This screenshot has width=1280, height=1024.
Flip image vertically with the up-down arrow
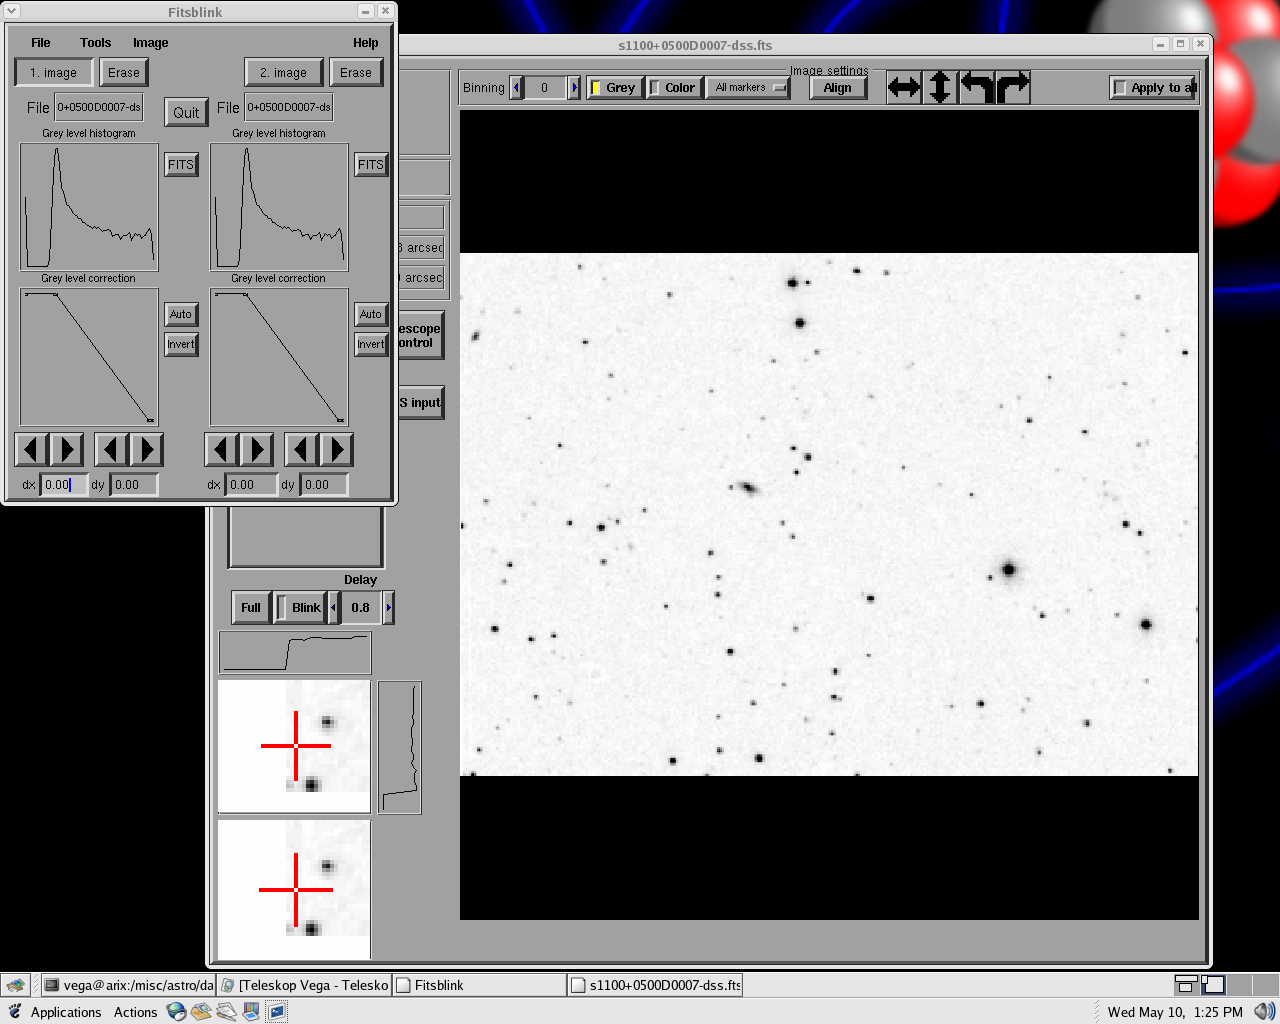[x=940, y=87]
